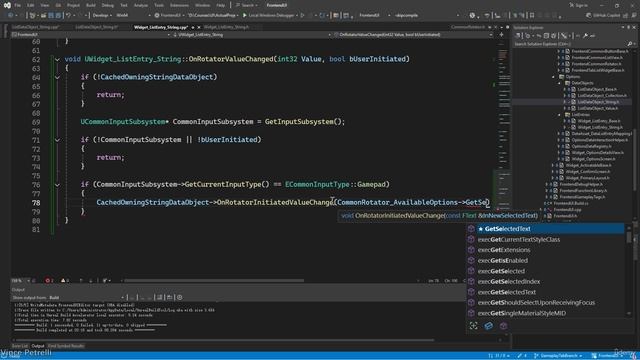Screen dimensions: 640x360
Task: Collapse DataObjects folder in Solution Explorer
Action: click(560, 83)
